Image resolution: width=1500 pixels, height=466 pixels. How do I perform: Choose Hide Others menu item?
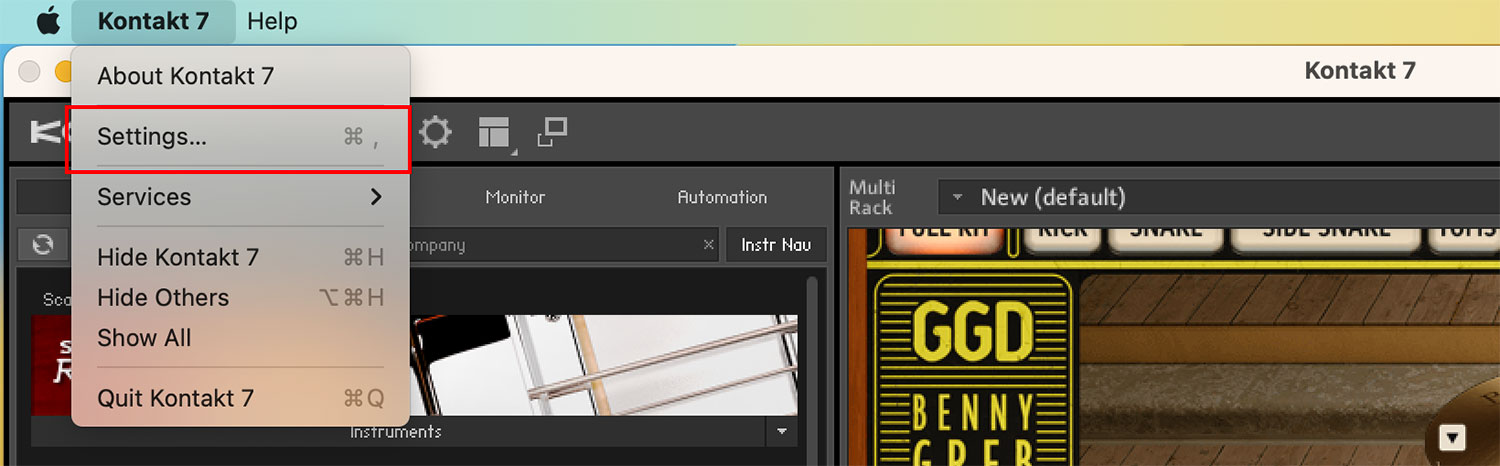pyautogui.click(x=240, y=298)
